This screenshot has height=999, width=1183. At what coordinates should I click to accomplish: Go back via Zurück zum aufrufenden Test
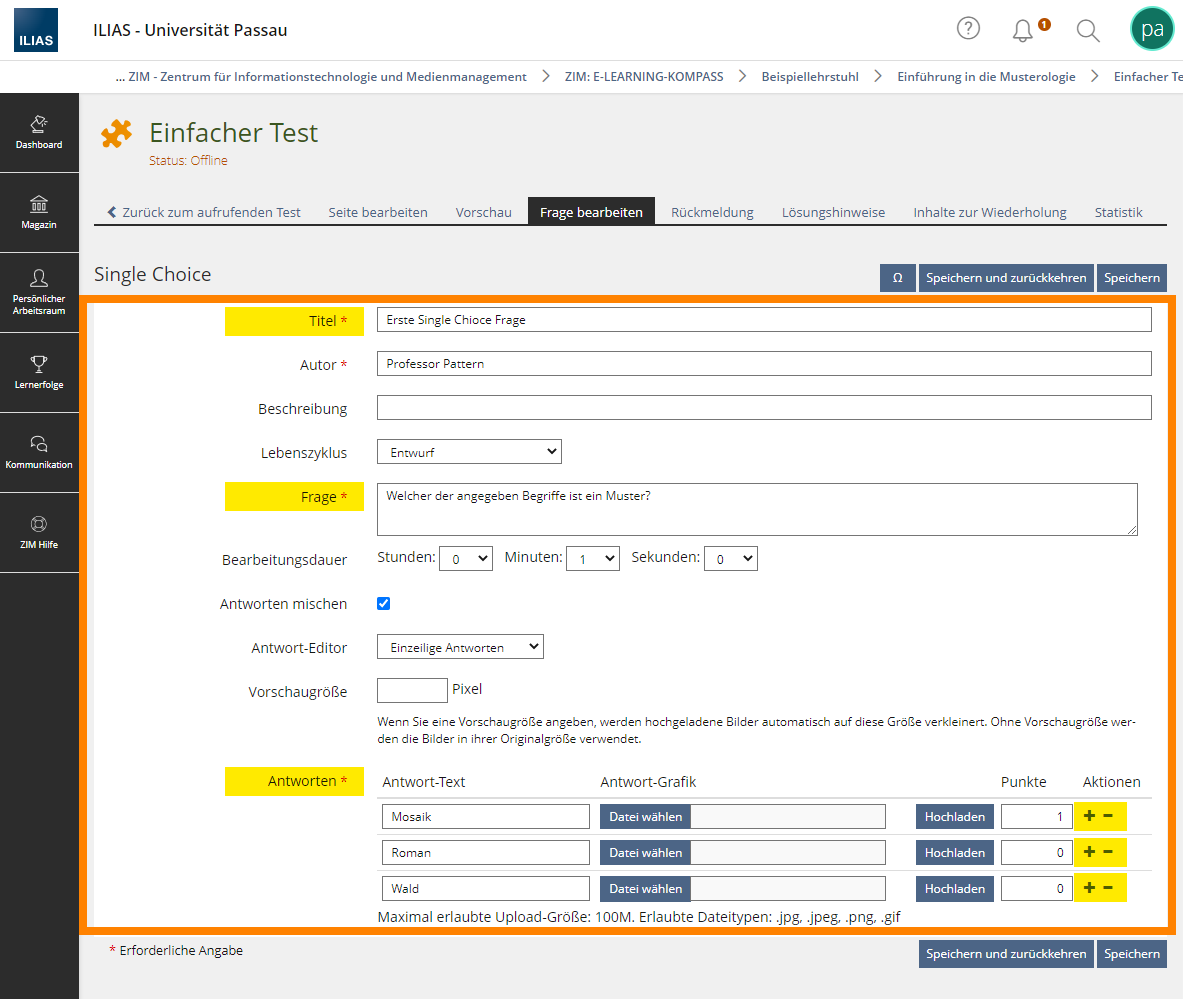pyautogui.click(x=204, y=212)
